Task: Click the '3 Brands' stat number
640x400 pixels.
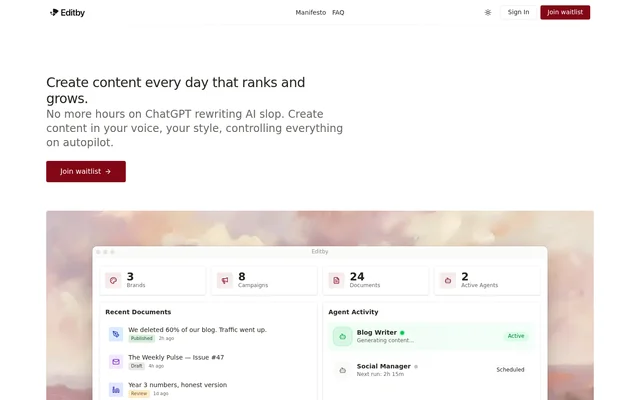Action: tap(130, 276)
